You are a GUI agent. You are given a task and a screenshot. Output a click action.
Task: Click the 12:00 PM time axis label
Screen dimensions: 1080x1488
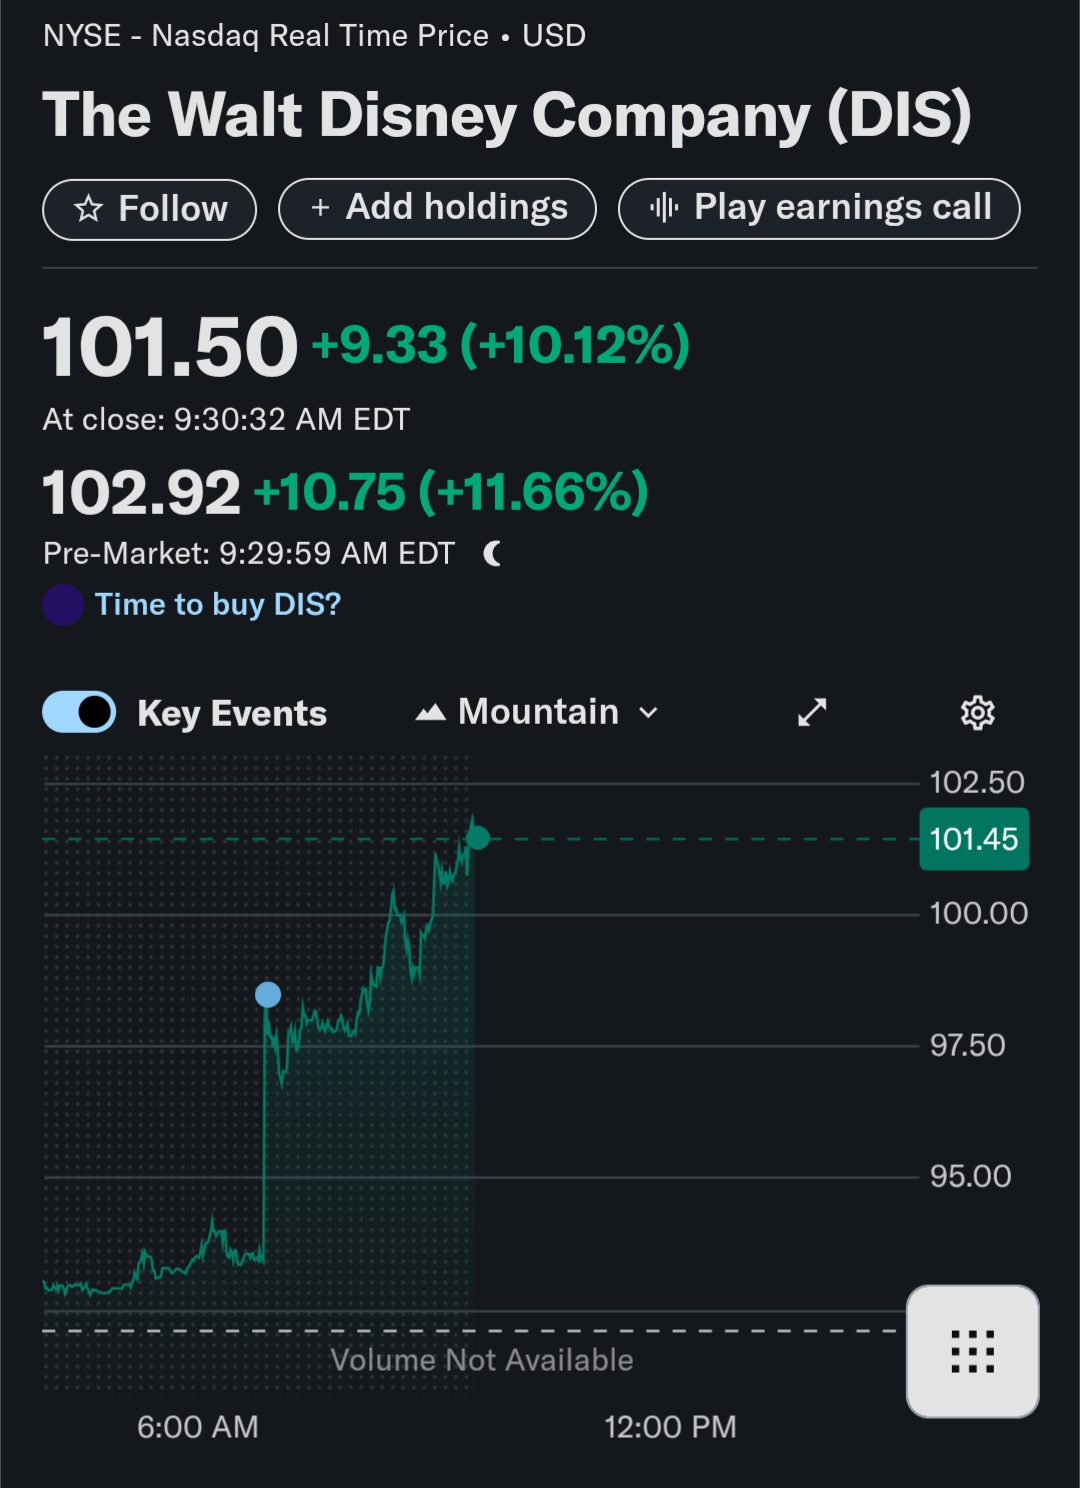(670, 1427)
